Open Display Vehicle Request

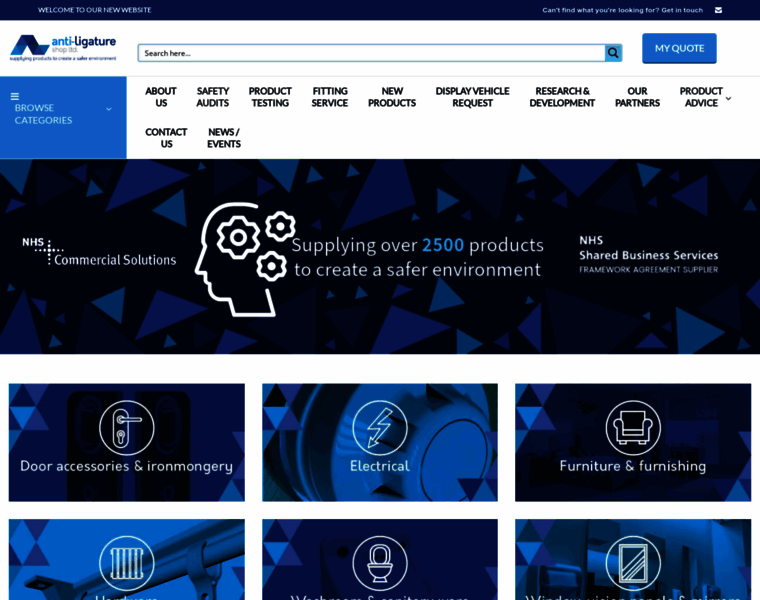tap(473, 97)
